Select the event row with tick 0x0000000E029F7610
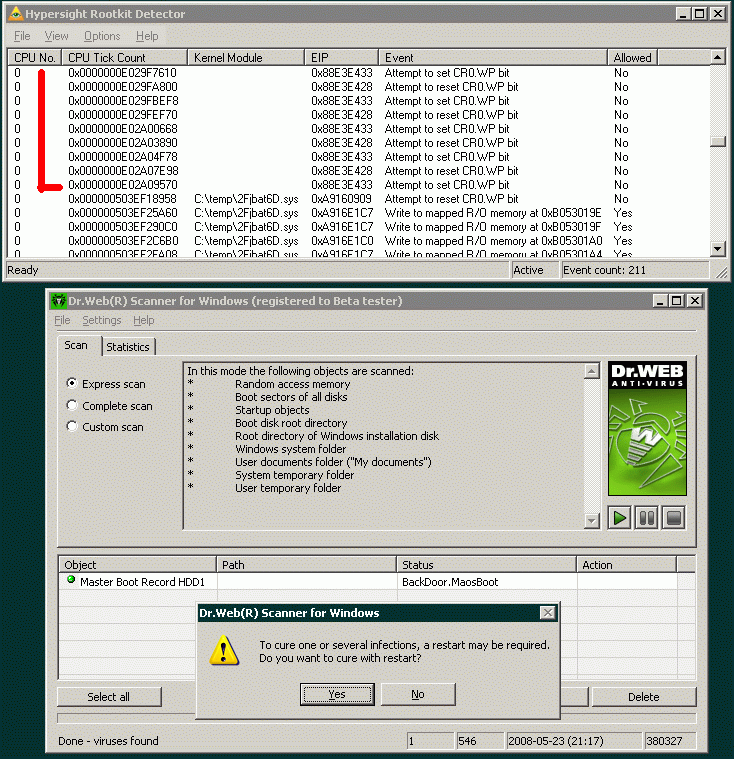734x759 pixels. pos(358,73)
